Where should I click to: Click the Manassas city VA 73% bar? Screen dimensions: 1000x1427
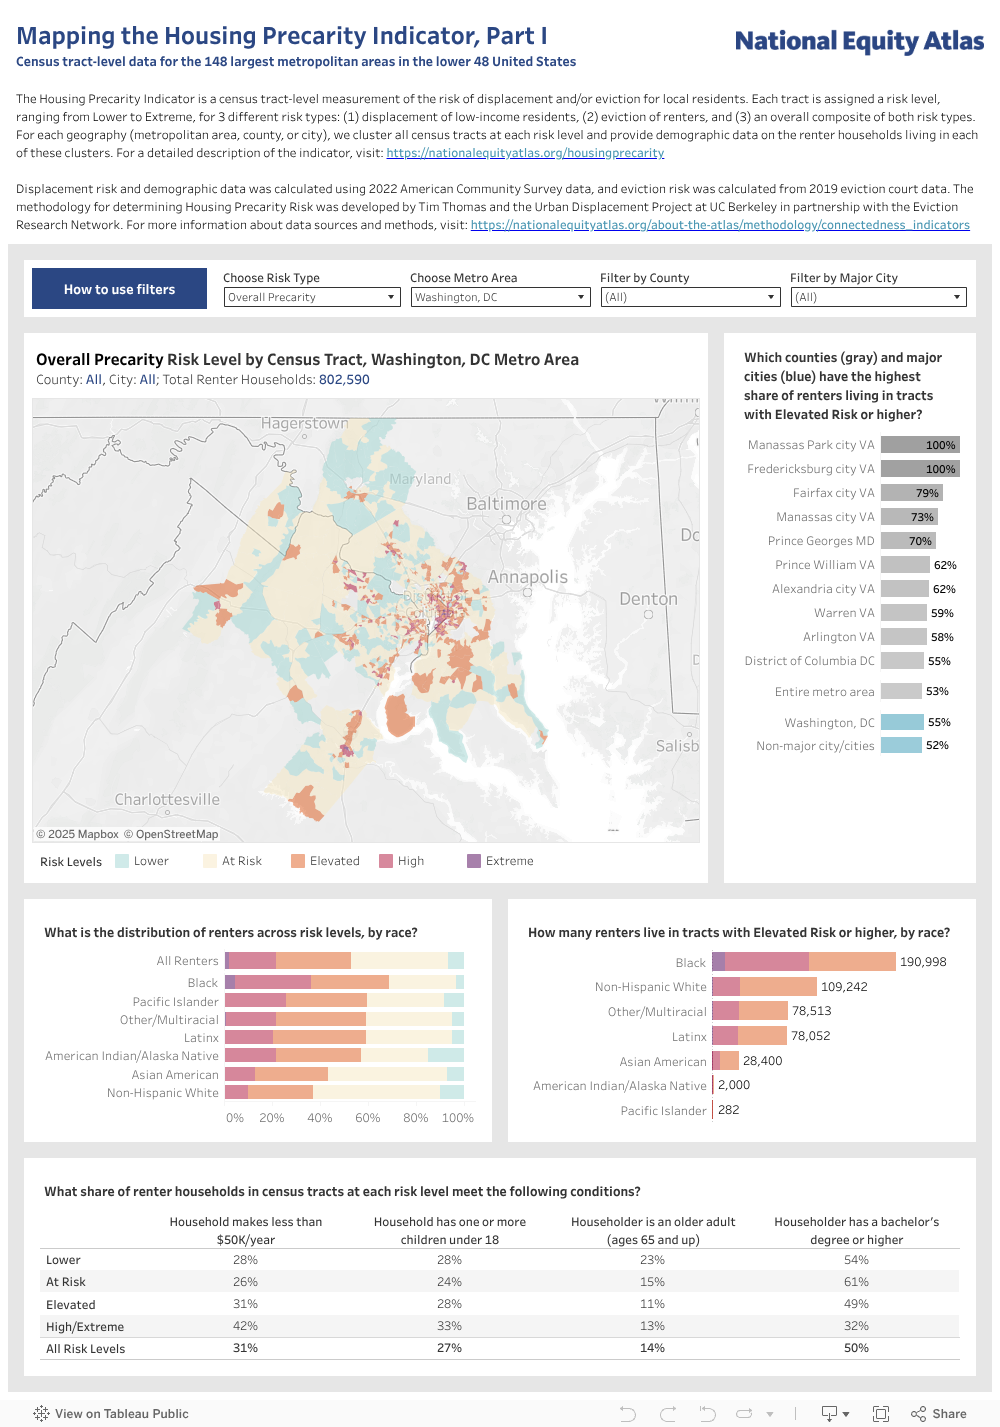909,517
